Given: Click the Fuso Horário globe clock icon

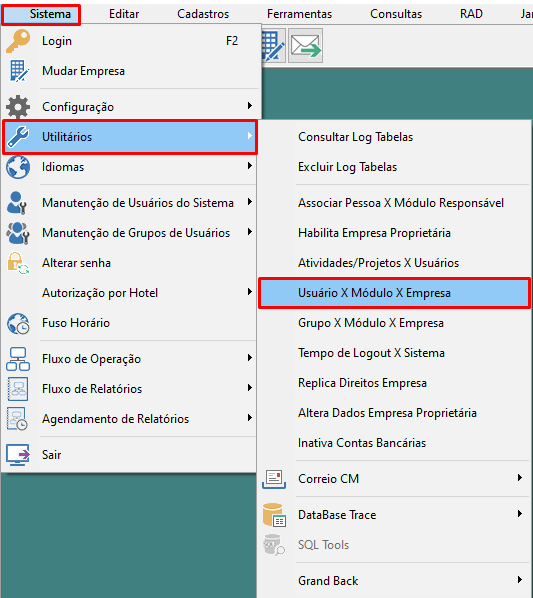Looking at the screenshot, I should (18, 323).
